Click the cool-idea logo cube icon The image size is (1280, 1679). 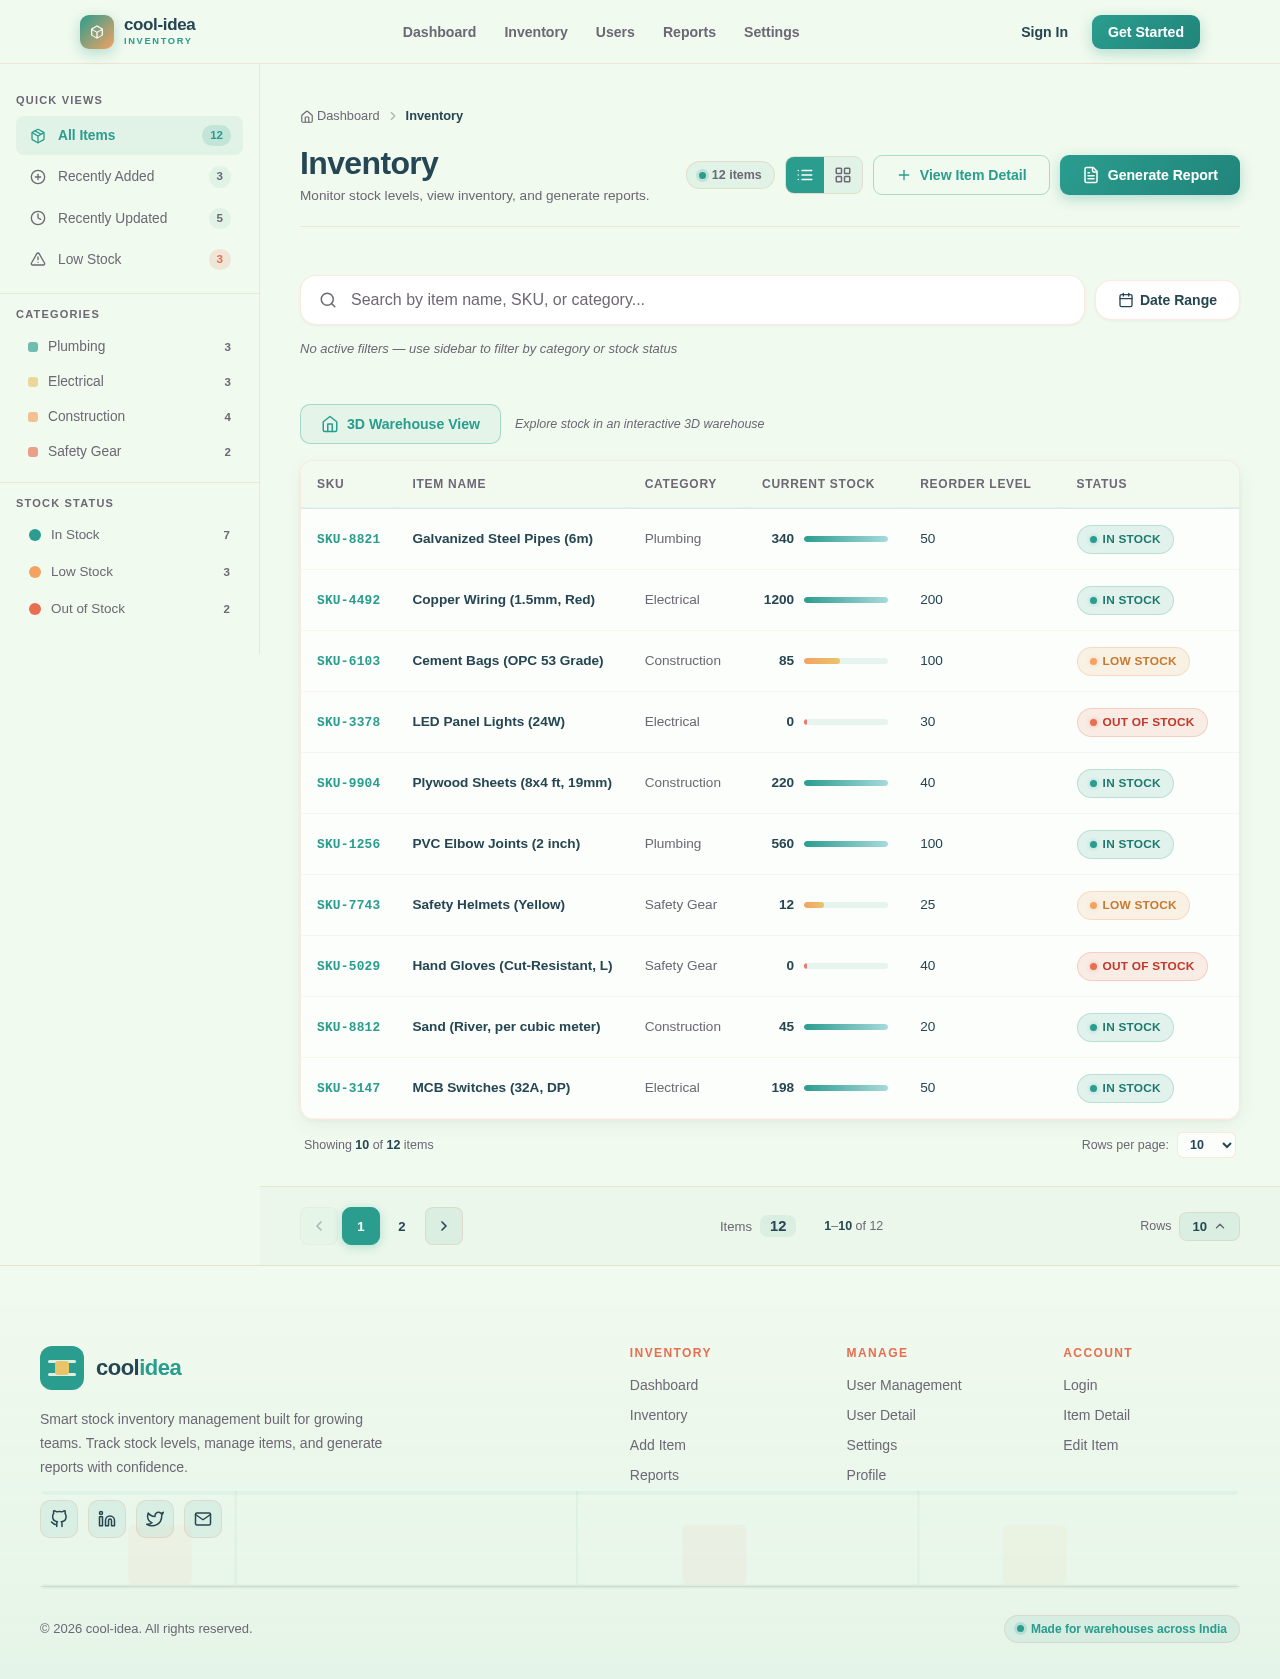pos(97,32)
